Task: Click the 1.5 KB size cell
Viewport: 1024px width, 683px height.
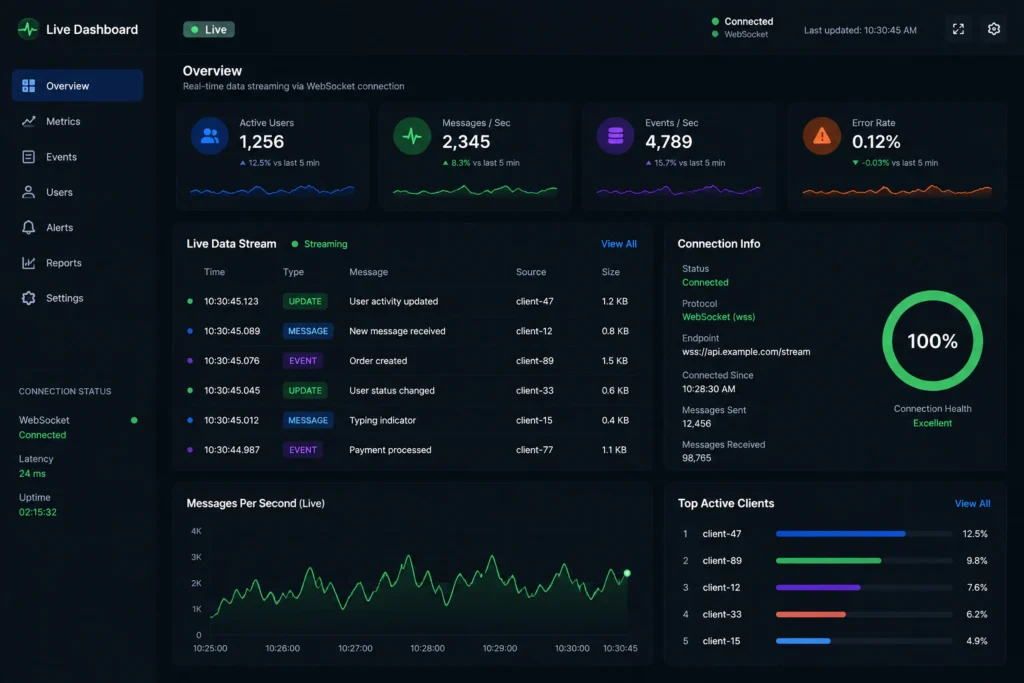Action: tap(615, 360)
